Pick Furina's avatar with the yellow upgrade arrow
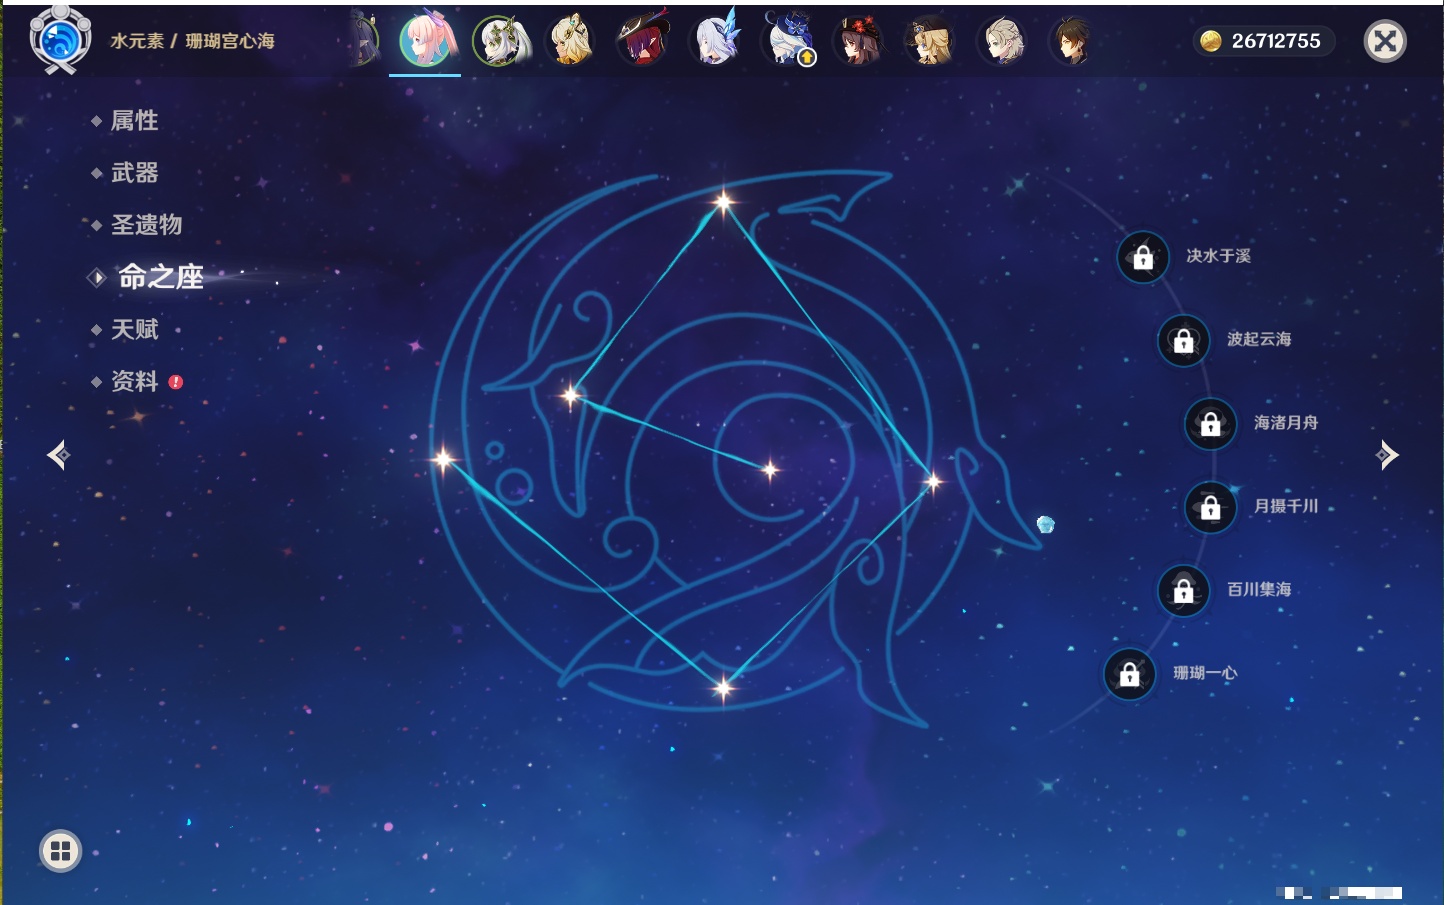Image resolution: width=1444 pixels, height=905 pixels. click(789, 41)
